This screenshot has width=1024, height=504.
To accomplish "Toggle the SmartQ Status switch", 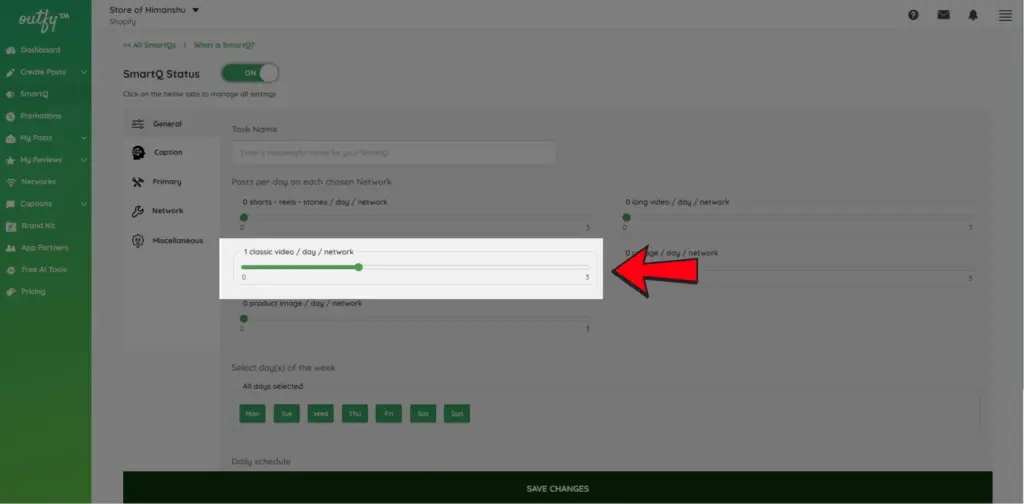I will coord(250,73).
